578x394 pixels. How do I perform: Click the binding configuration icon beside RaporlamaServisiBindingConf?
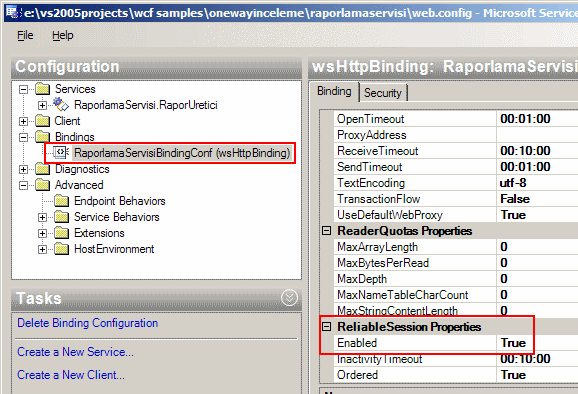(x=61, y=152)
